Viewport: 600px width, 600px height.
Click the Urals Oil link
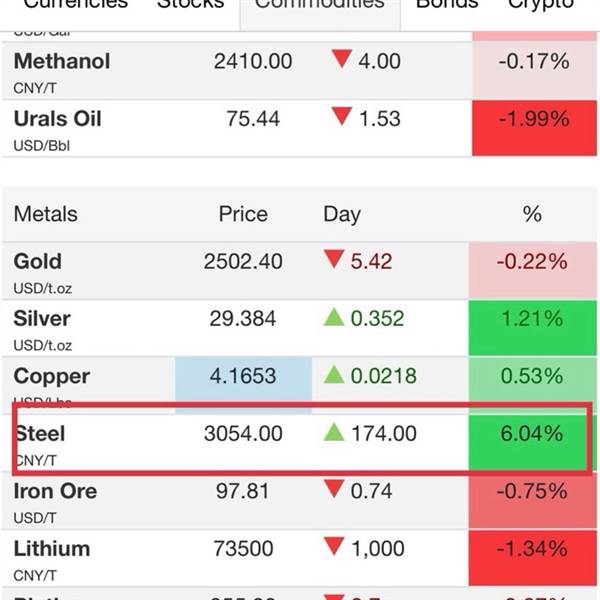click(58, 119)
